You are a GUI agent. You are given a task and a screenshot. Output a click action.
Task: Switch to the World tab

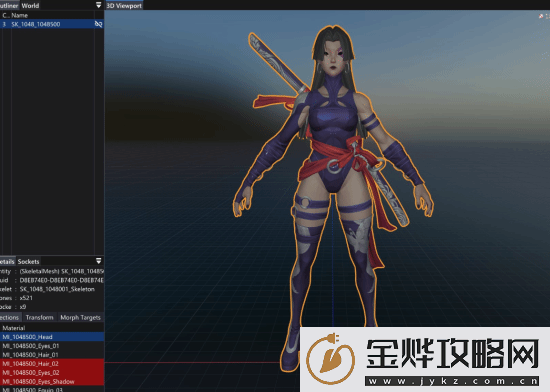click(x=30, y=5)
